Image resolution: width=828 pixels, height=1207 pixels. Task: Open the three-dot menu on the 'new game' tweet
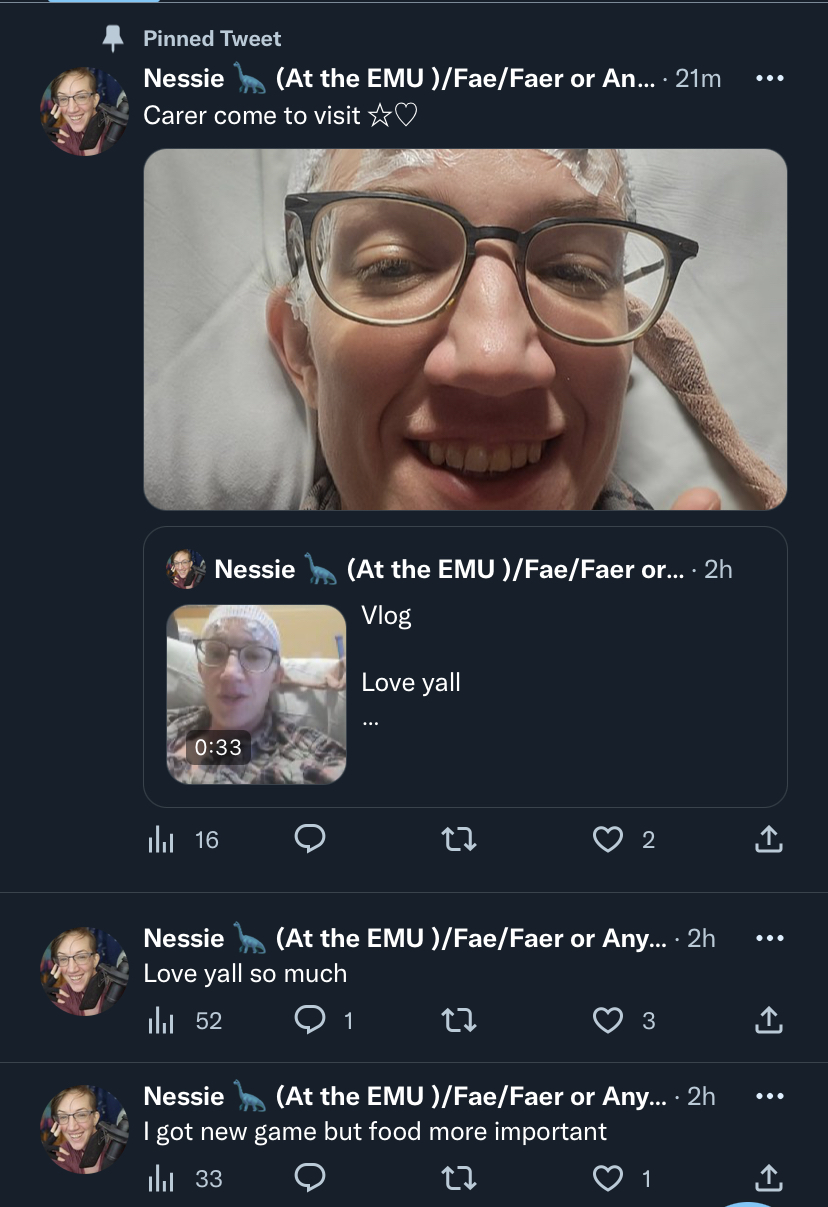pos(768,1096)
